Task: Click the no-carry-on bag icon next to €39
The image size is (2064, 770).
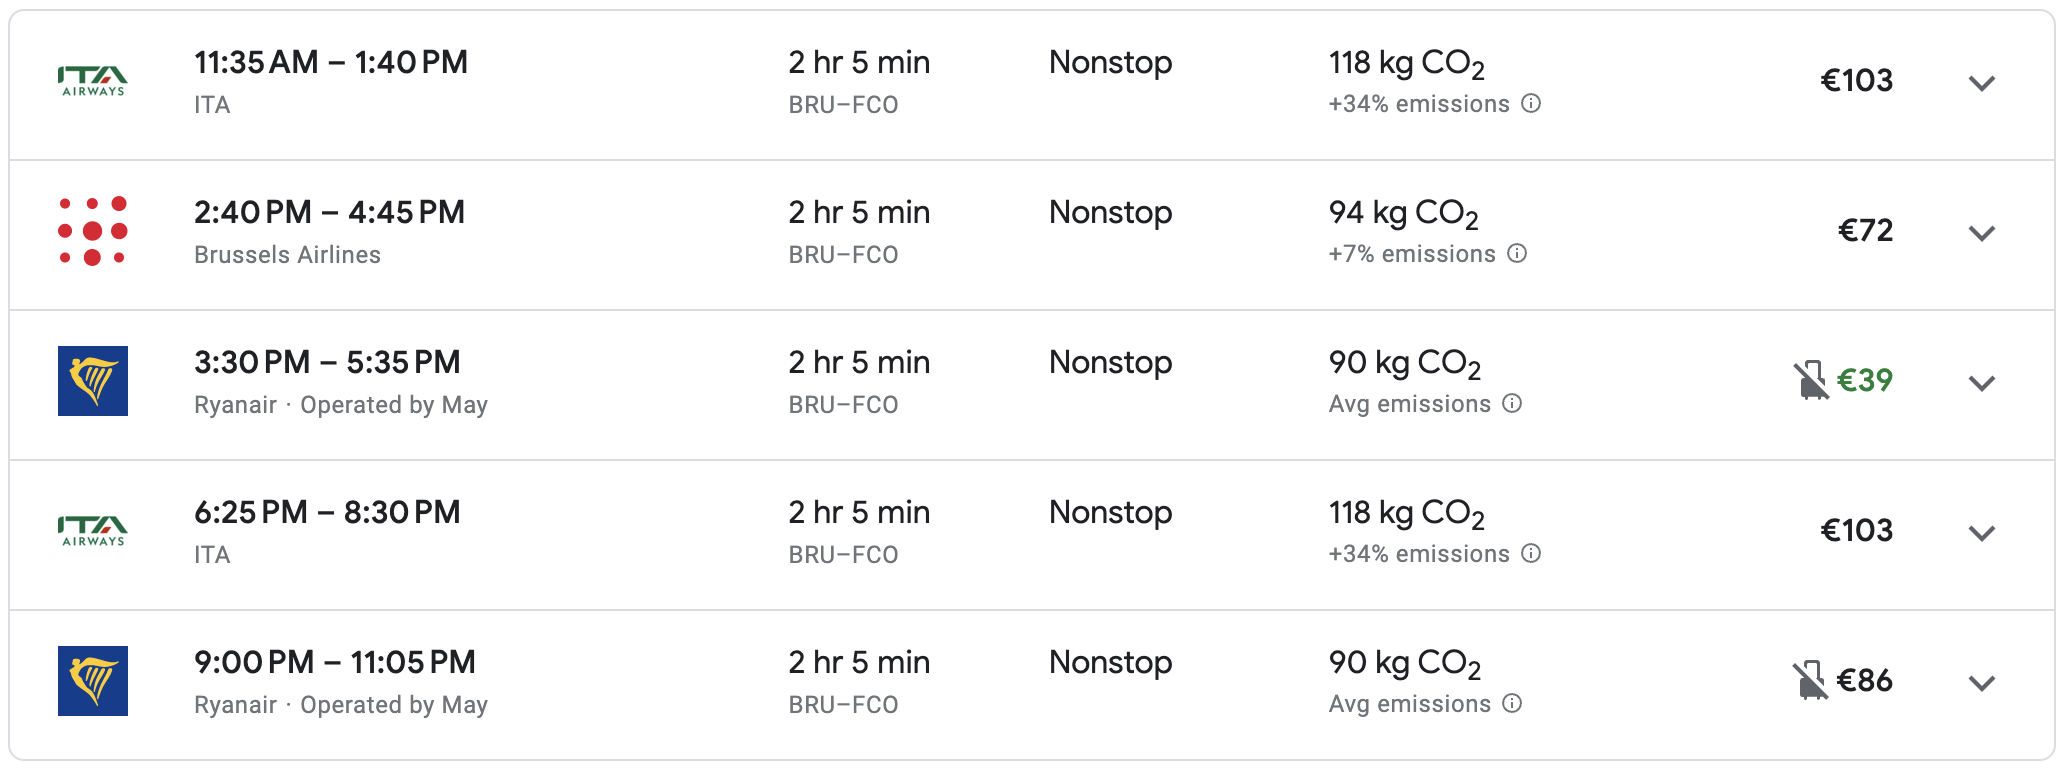Action: pos(1810,381)
